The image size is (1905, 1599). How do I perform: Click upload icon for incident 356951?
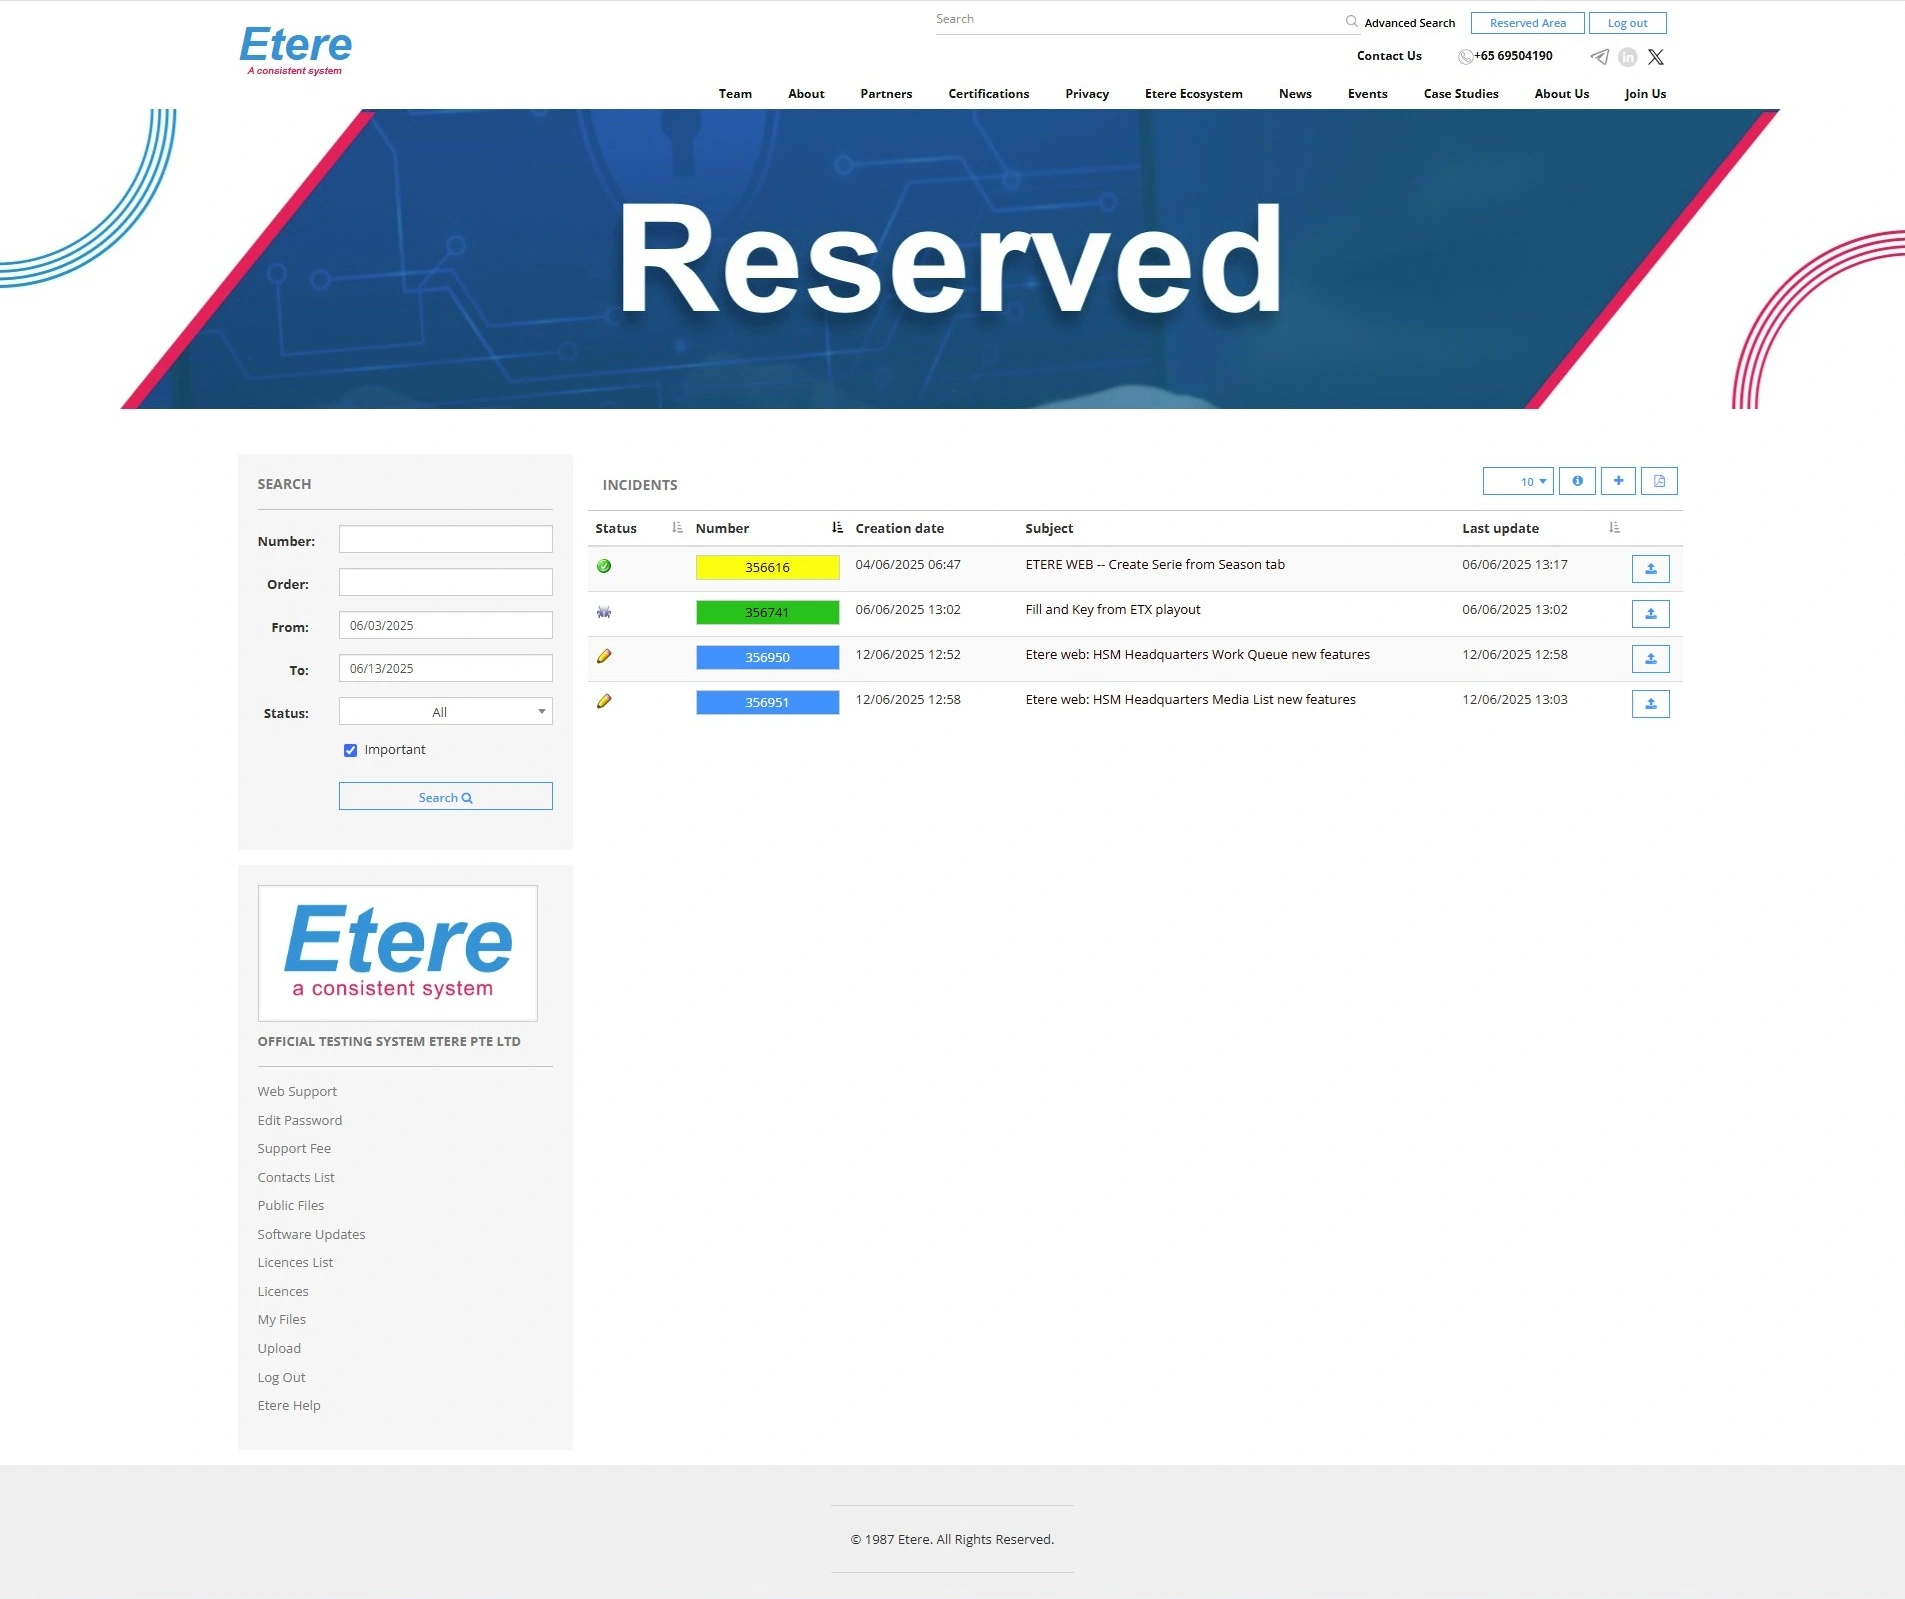[1650, 704]
